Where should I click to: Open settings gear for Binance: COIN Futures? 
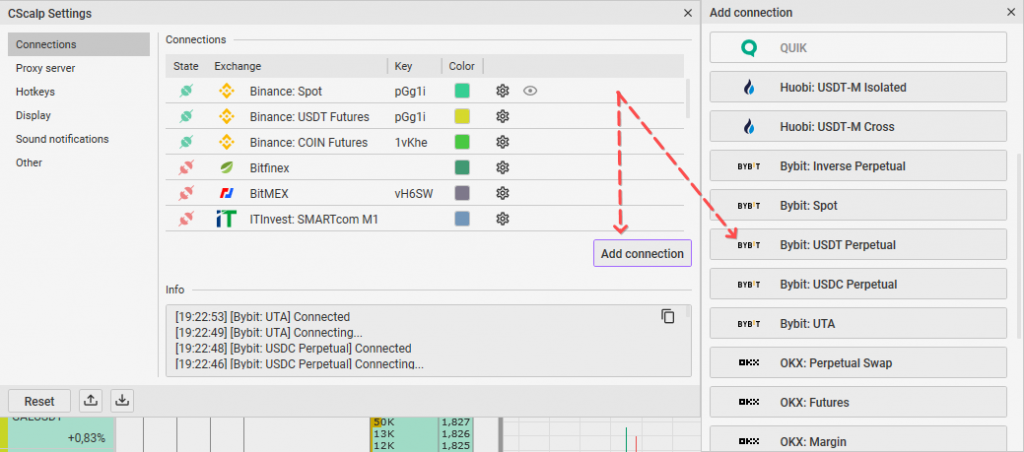(x=502, y=142)
